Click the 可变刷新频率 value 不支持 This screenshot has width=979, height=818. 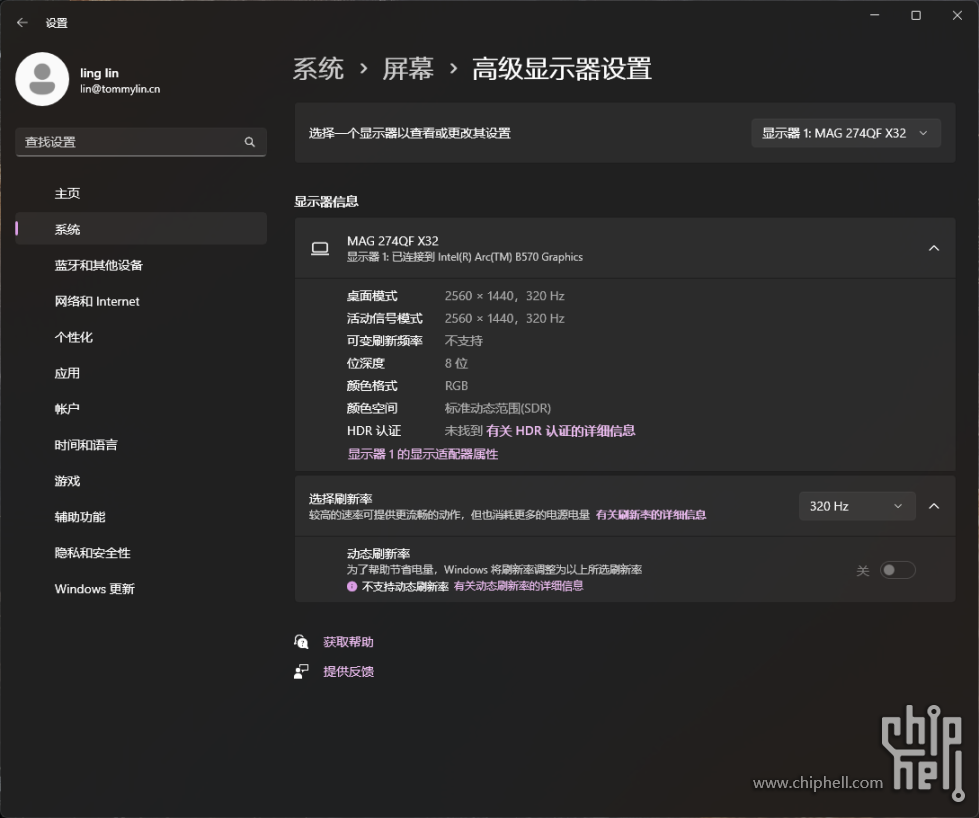pyautogui.click(x=464, y=341)
